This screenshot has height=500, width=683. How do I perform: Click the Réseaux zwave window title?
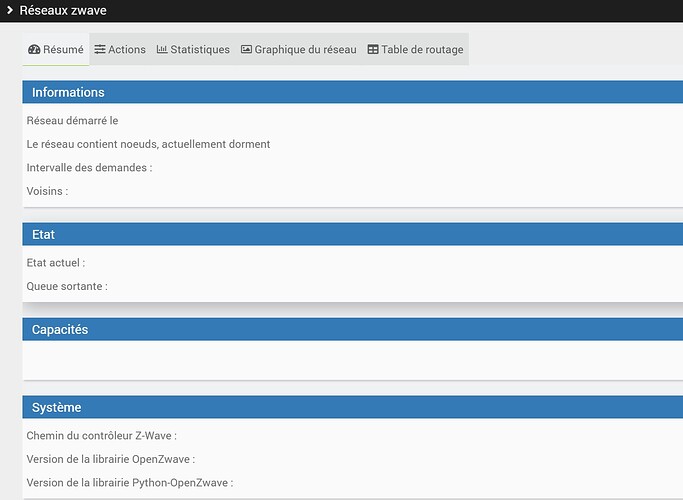[x=63, y=10]
